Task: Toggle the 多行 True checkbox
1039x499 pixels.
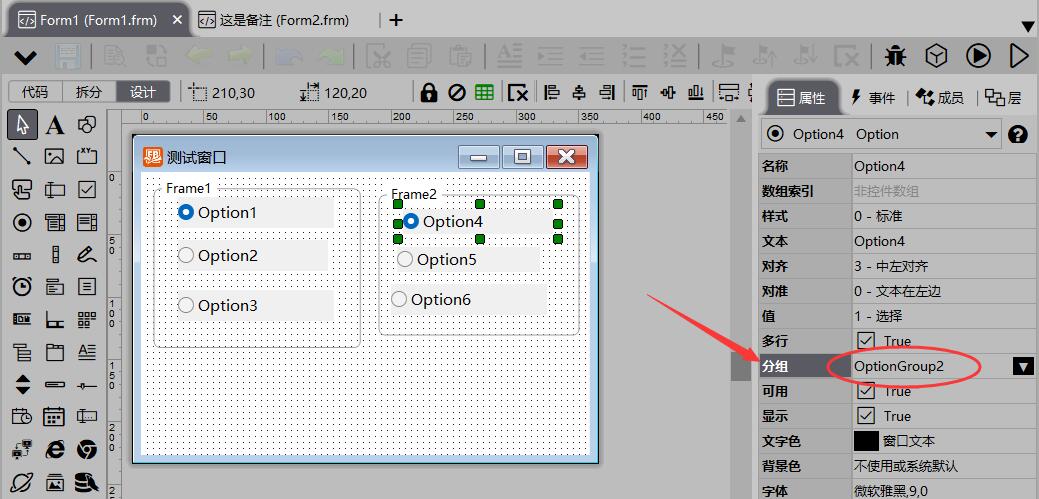Action: coord(866,341)
